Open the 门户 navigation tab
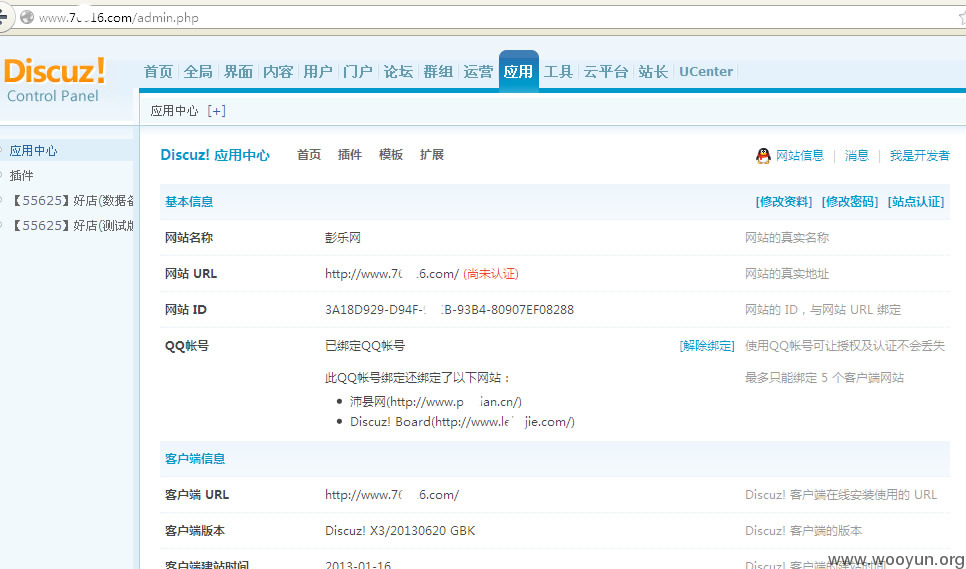The height and width of the screenshot is (569, 966). coord(358,72)
